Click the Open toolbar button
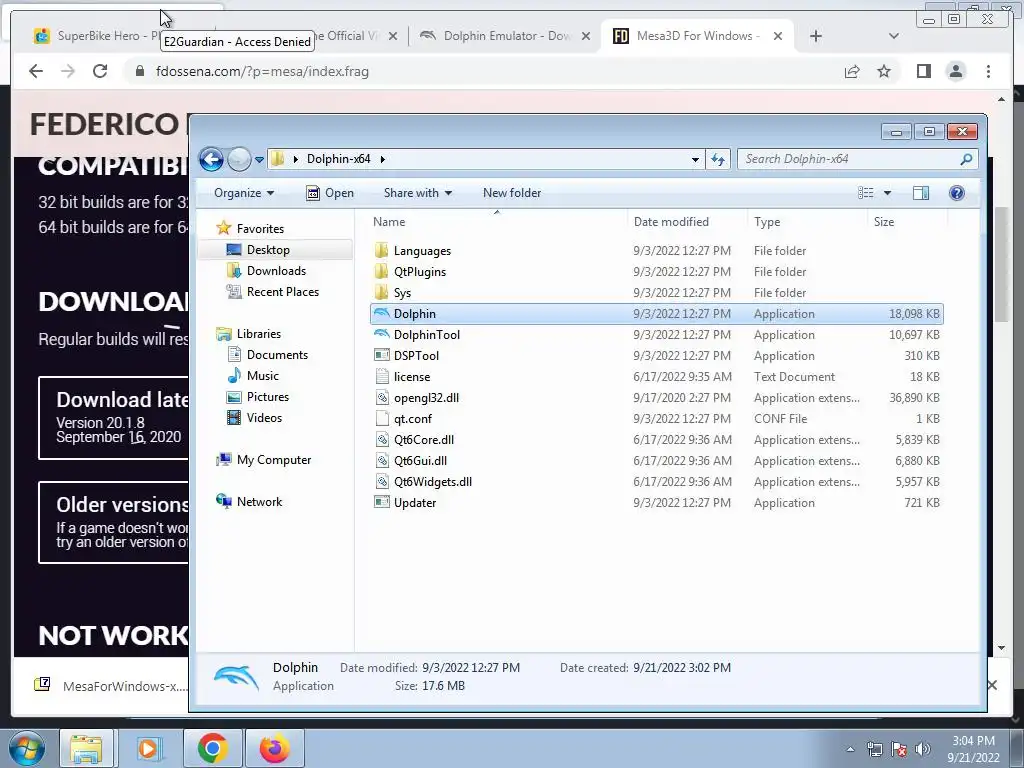Viewport: 1024px width, 768px height. point(330,193)
